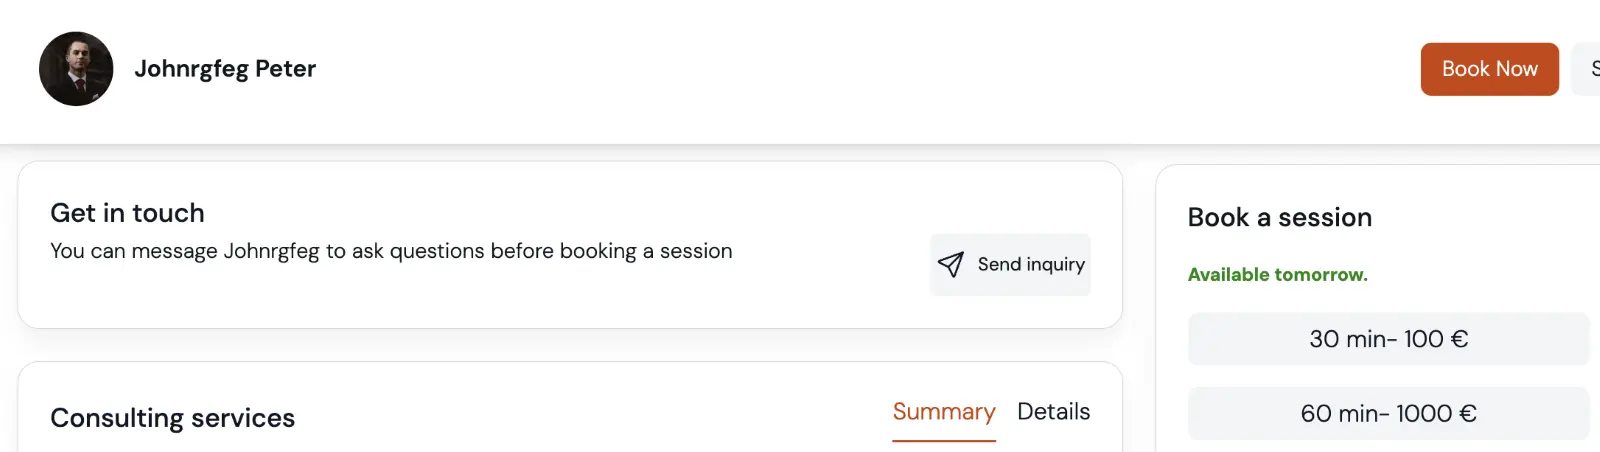Select the 30 min- 100 € session option
1600x452 pixels.
(x=1388, y=339)
